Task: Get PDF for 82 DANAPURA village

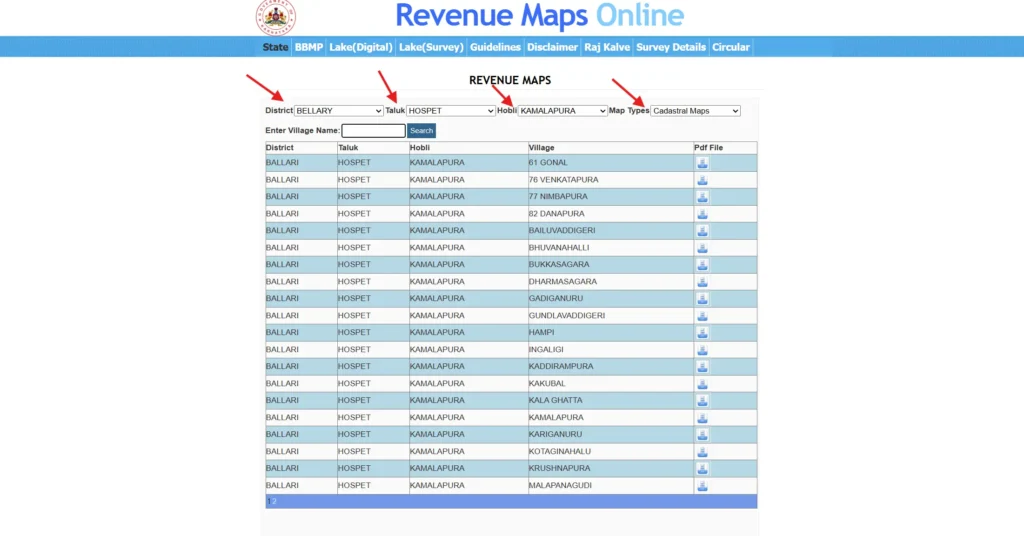Action: pyautogui.click(x=702, y=214)
